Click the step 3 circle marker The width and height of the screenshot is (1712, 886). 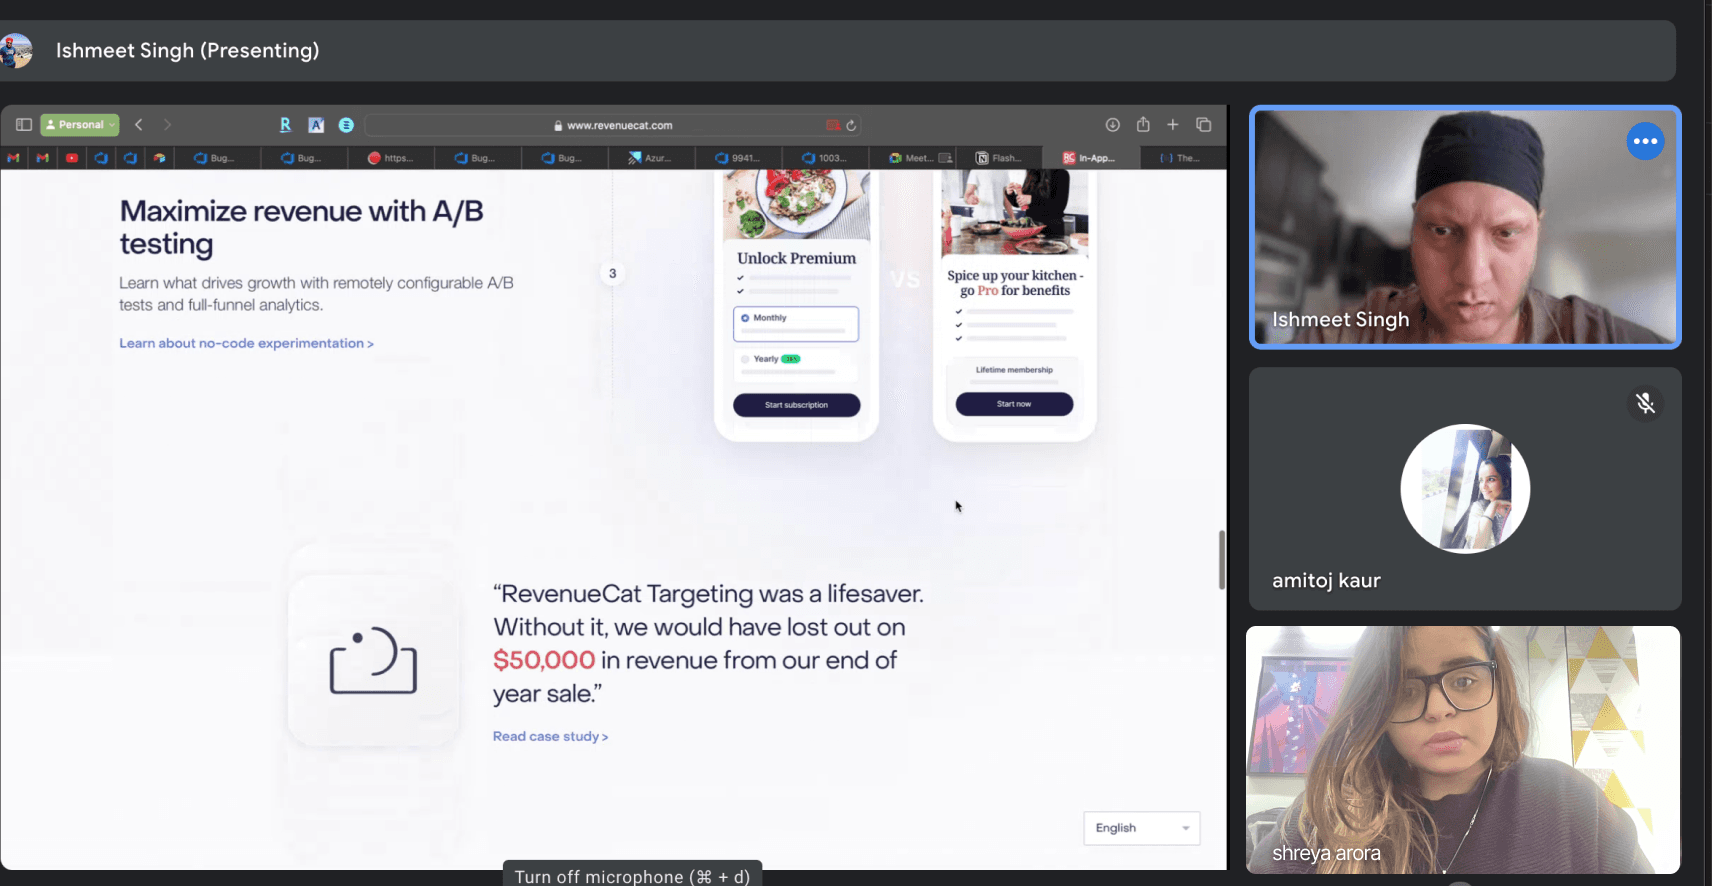[x=613, y=273]
